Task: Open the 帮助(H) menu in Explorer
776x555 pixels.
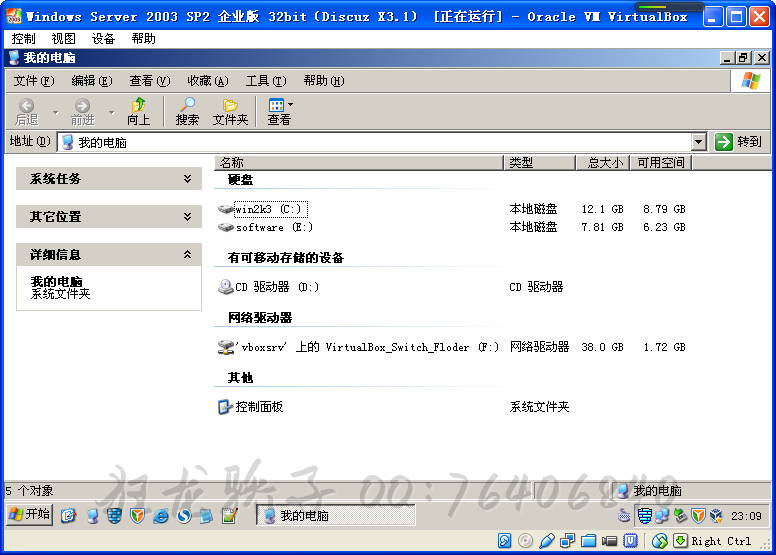Action: pos(324,81)
